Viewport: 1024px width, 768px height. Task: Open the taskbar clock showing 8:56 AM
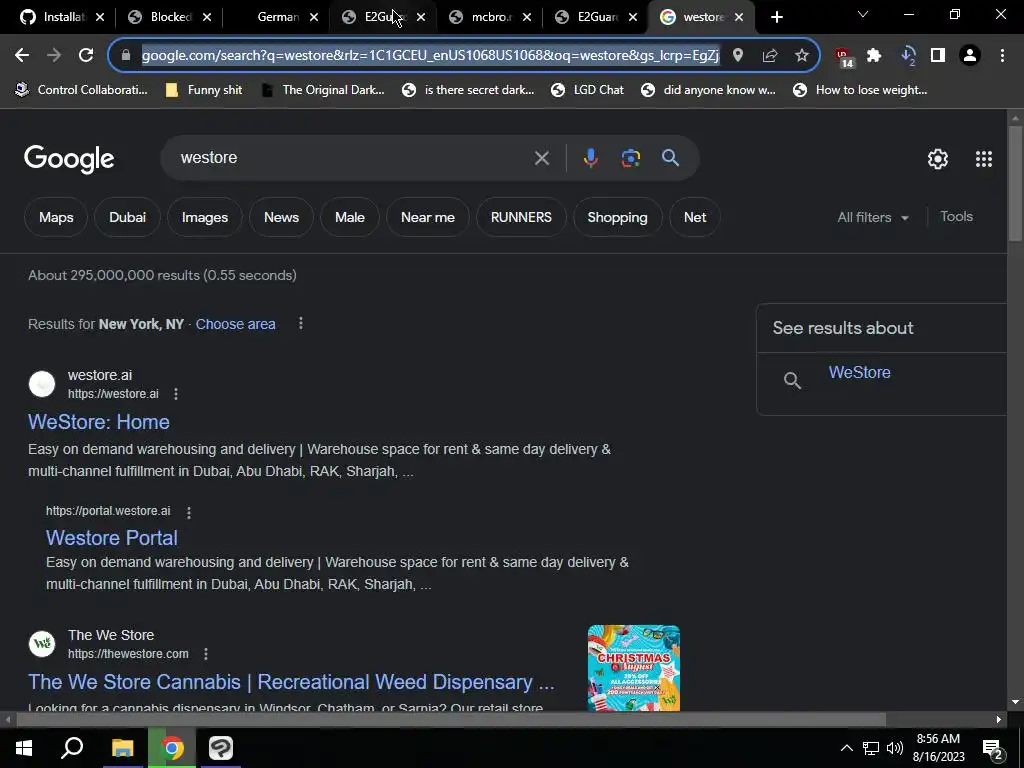pyautogui.click(x=938, y=748)
